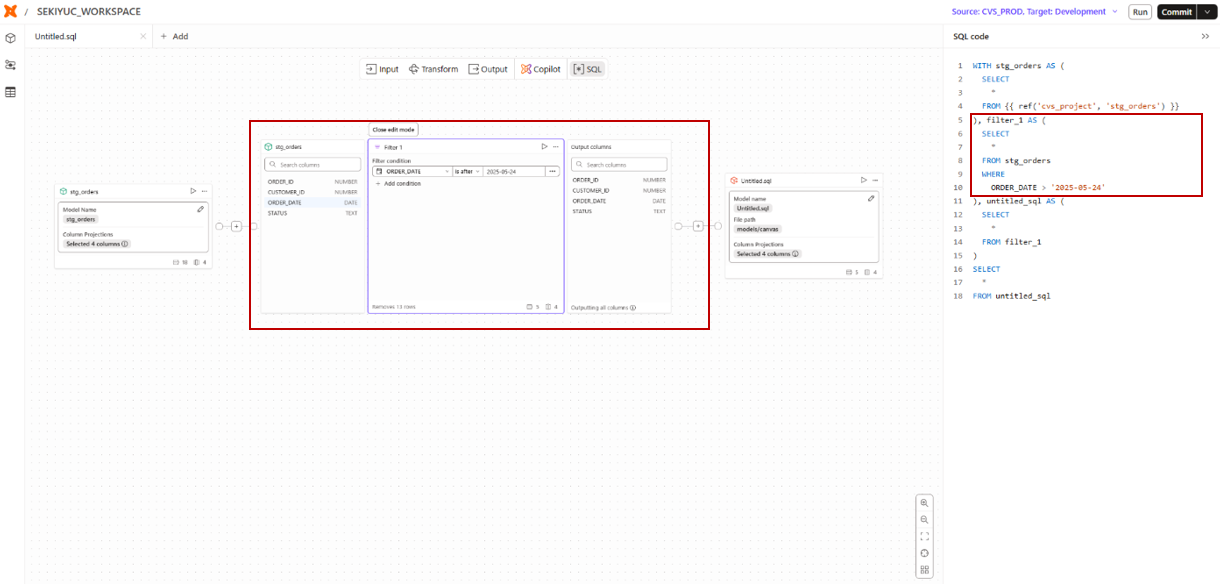Fit the canvas to view

click(x=925, y=536)
